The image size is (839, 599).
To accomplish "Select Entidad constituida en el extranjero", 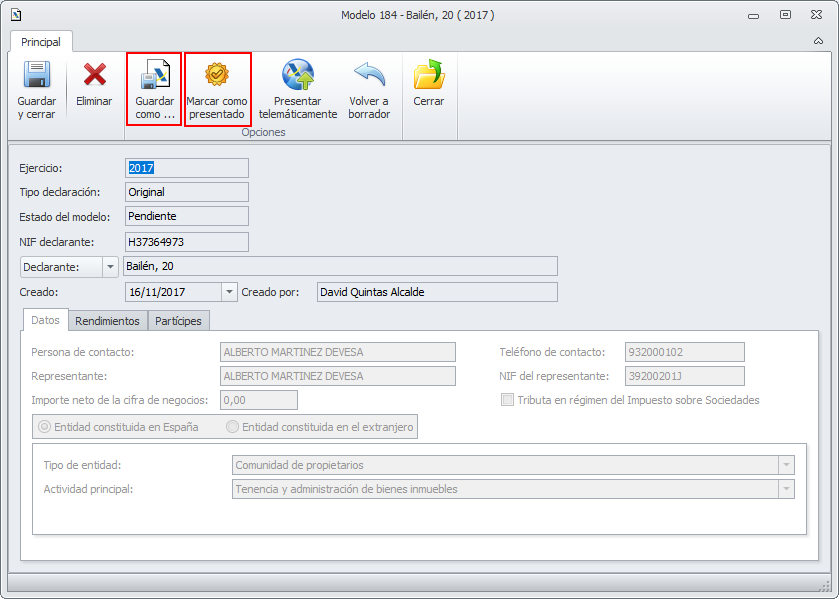I will (232, 427).
